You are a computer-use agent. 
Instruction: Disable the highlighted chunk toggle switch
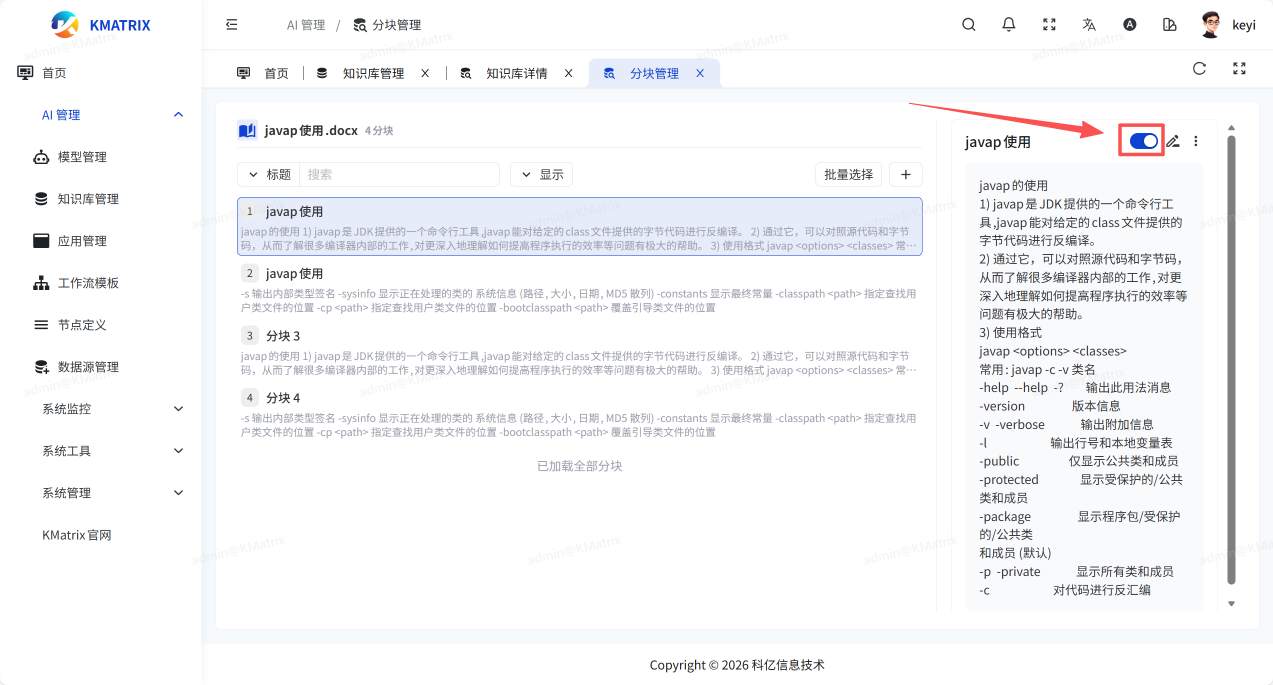click(1141, 140)
